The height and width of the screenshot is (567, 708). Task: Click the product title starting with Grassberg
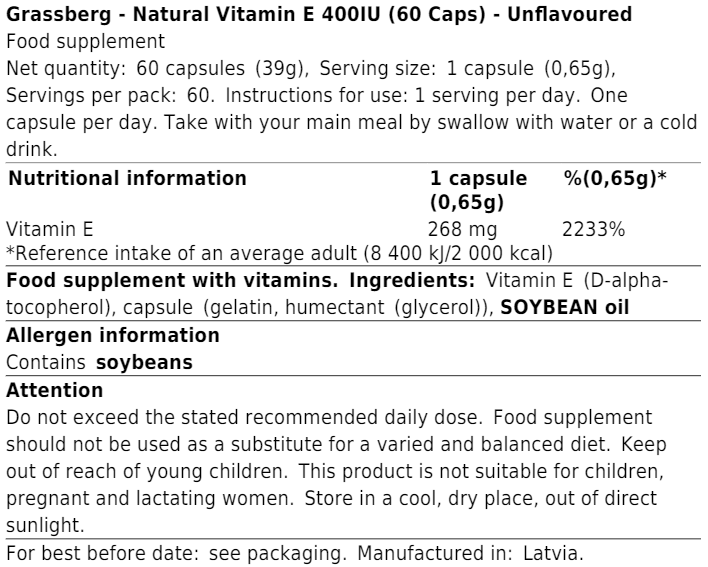319,15
